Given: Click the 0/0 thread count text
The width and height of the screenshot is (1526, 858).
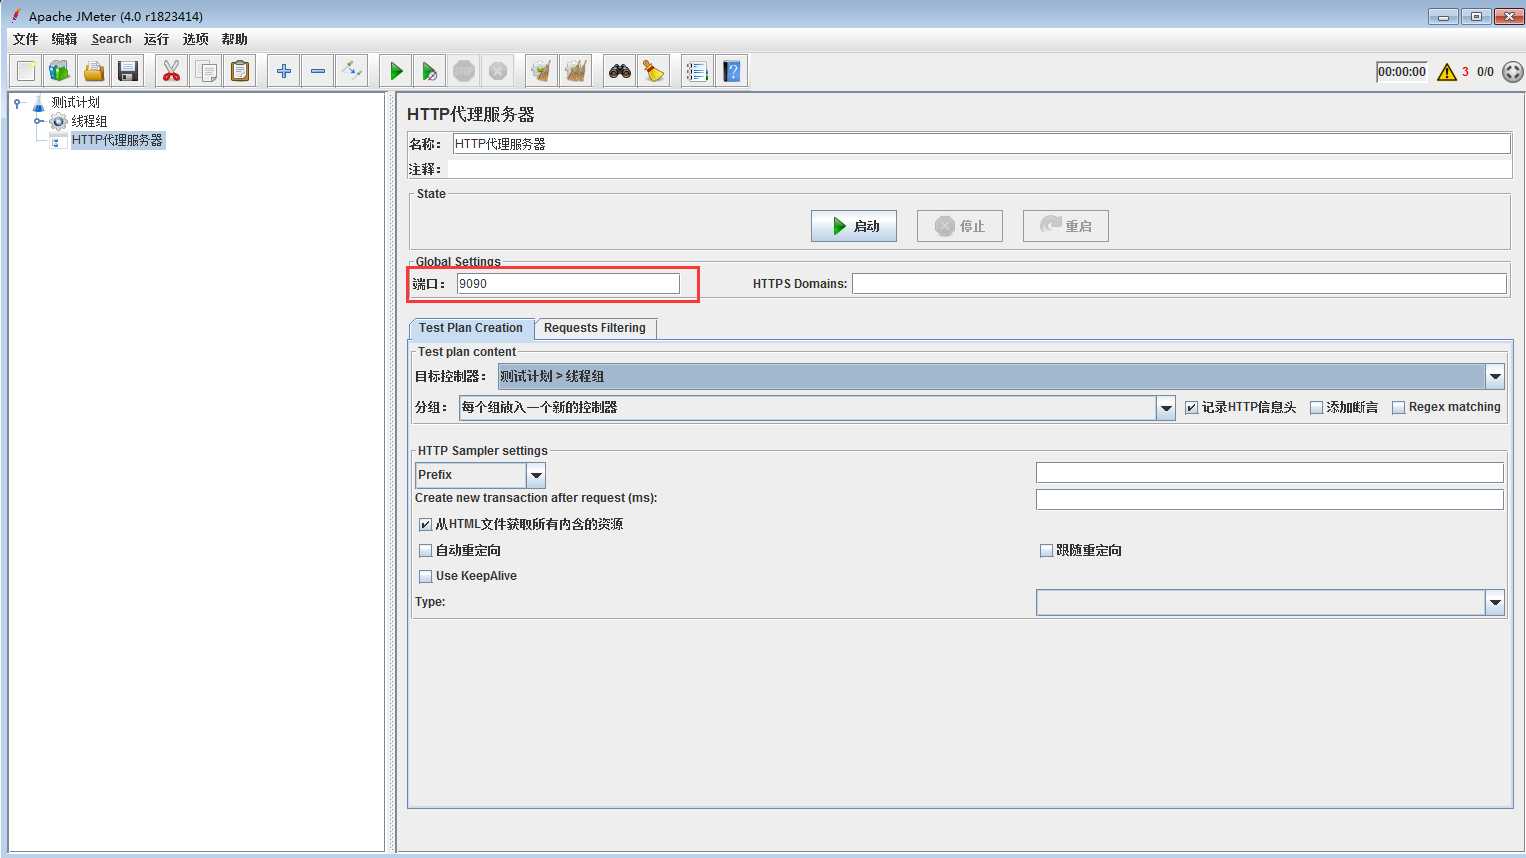Looking at the screenshot, I should [x=1485, y=72].
